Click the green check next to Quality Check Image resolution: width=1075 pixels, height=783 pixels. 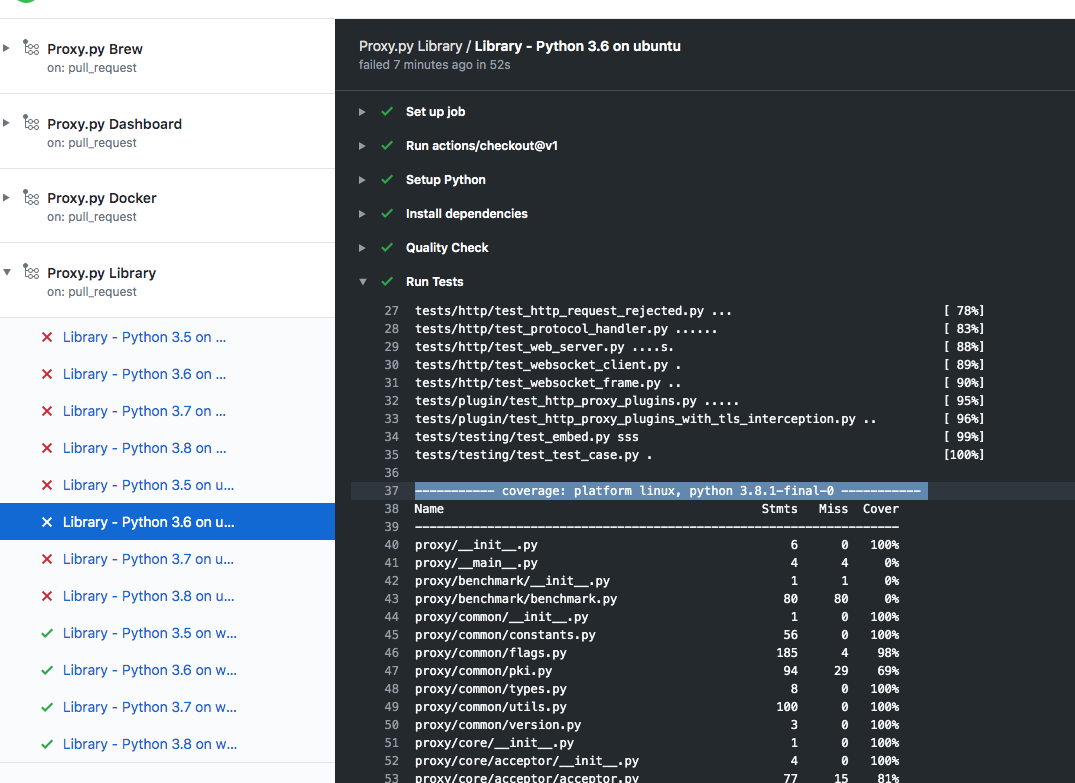(387, 248)
